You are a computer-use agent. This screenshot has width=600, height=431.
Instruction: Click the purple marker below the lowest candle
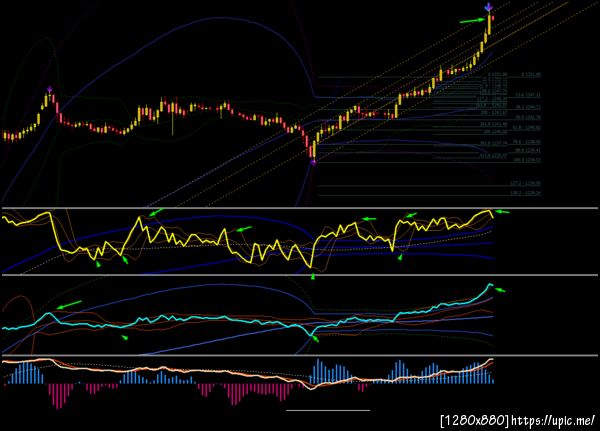click(x=313, y=162)
